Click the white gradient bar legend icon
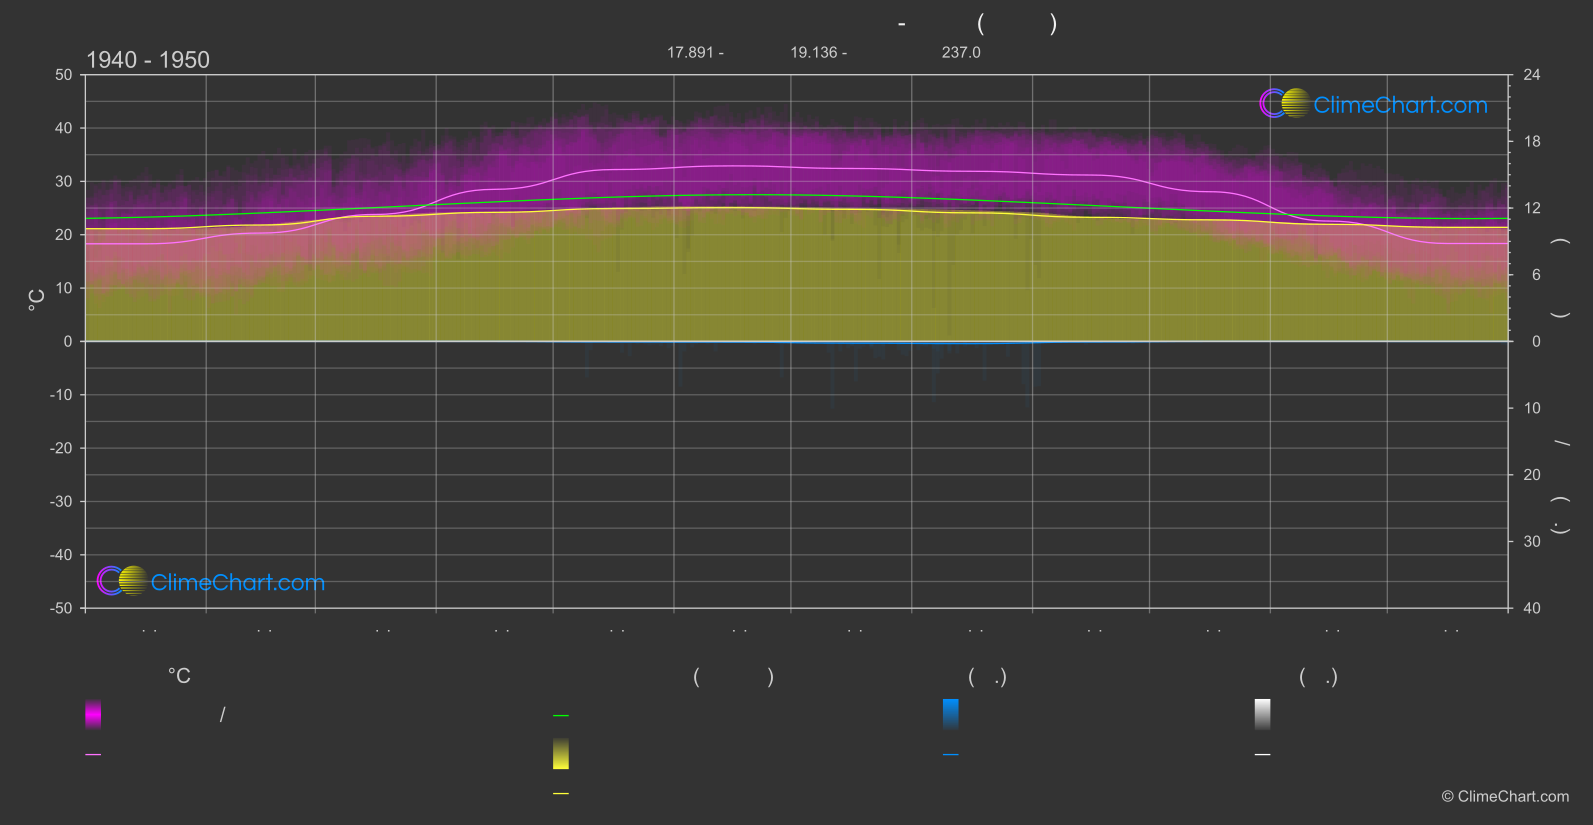The width and height of the screenshot is (1593, 825). 1263,714
